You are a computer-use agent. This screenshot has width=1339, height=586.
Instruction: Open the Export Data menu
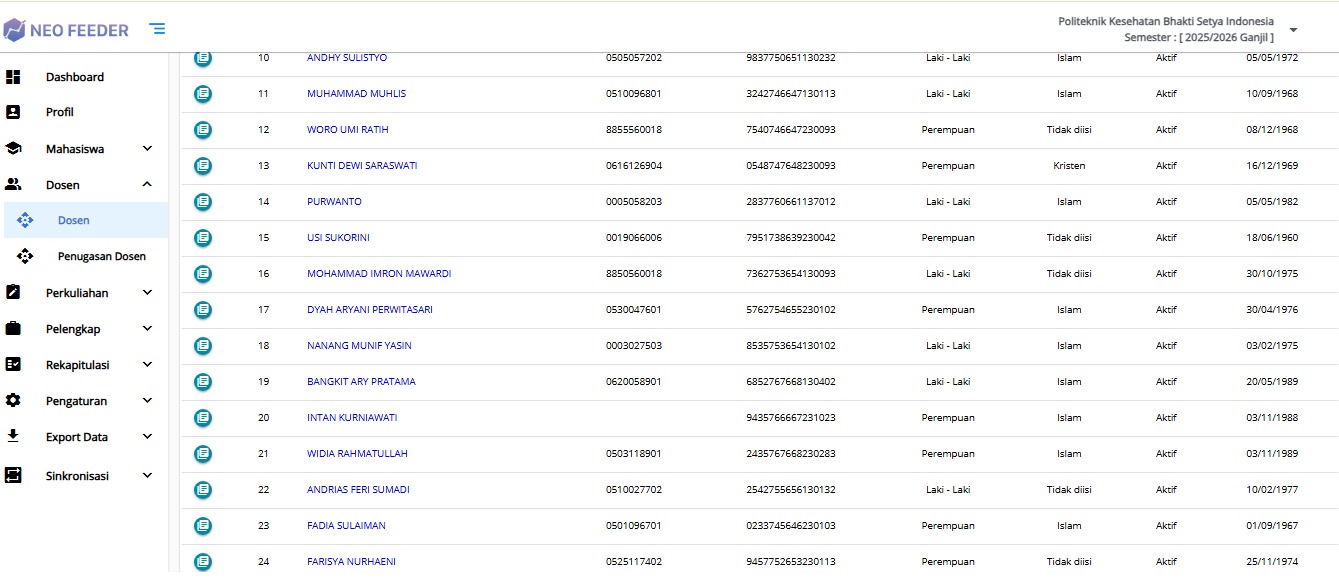(77, 437)
